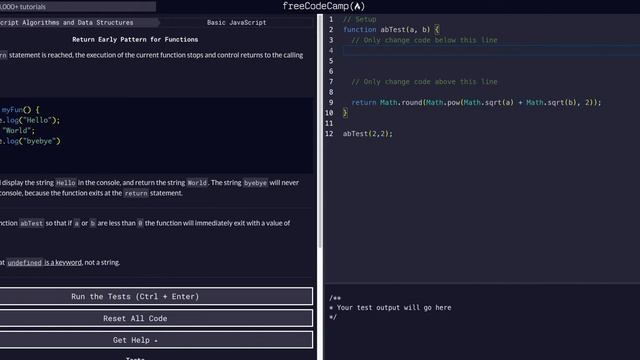
Task: Click Reset All Code button
Action: point(156,318)
